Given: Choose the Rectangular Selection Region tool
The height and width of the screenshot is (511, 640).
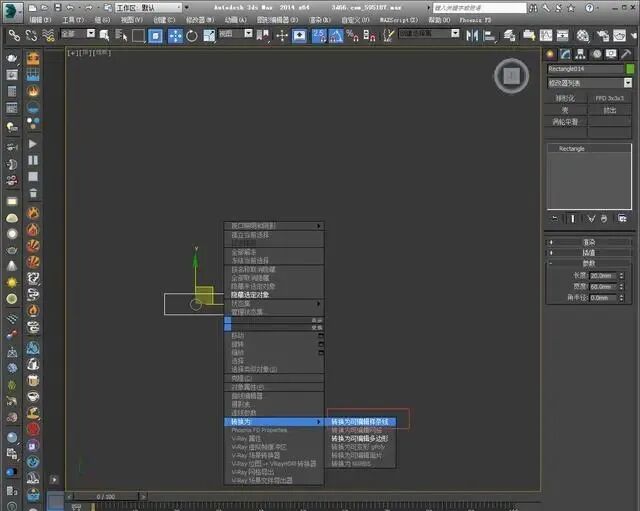Looking at the screenshot, I should 138,36.
